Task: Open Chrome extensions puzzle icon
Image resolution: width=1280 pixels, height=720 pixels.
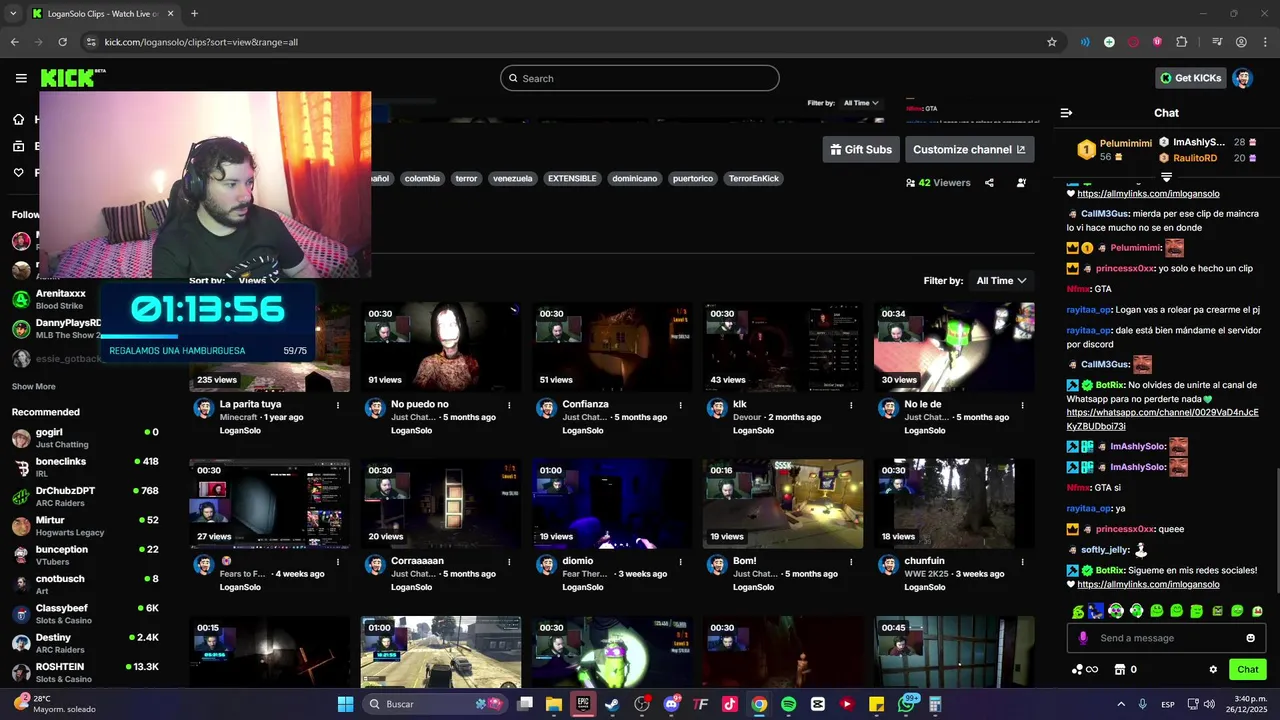Action: click(x=1182, y=42)
